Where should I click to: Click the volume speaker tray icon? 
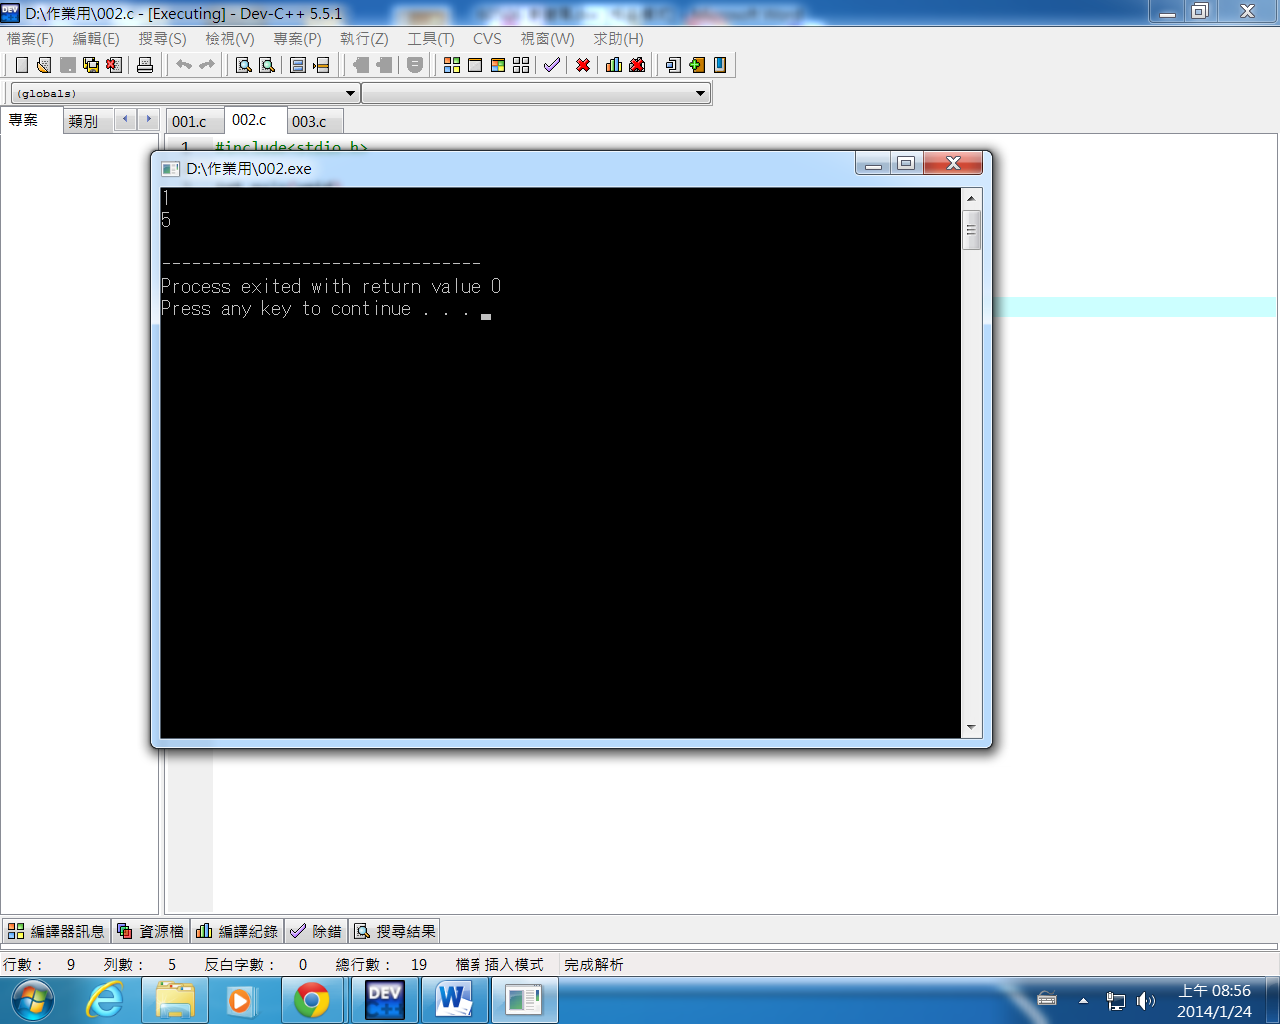click(1146, 1001)
